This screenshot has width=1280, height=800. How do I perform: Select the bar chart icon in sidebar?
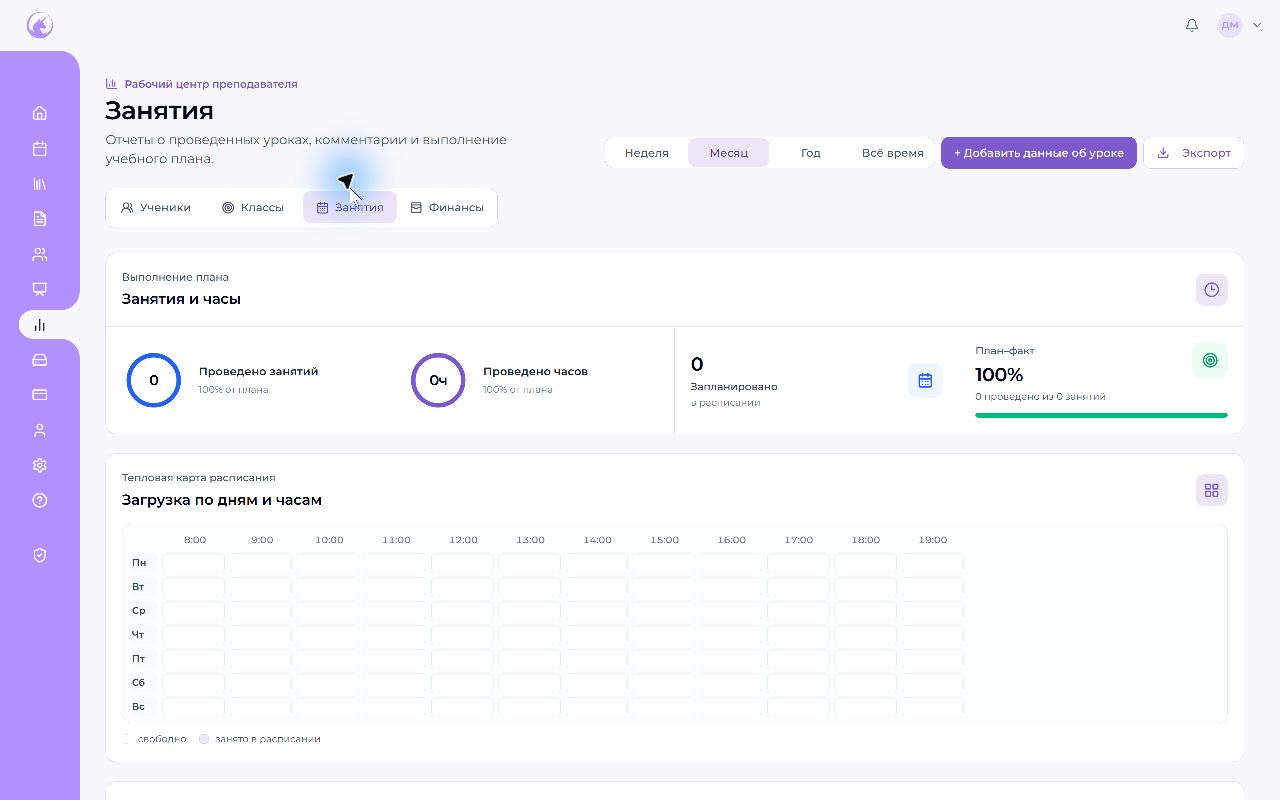pyautogui.click(x=40, y=325)
